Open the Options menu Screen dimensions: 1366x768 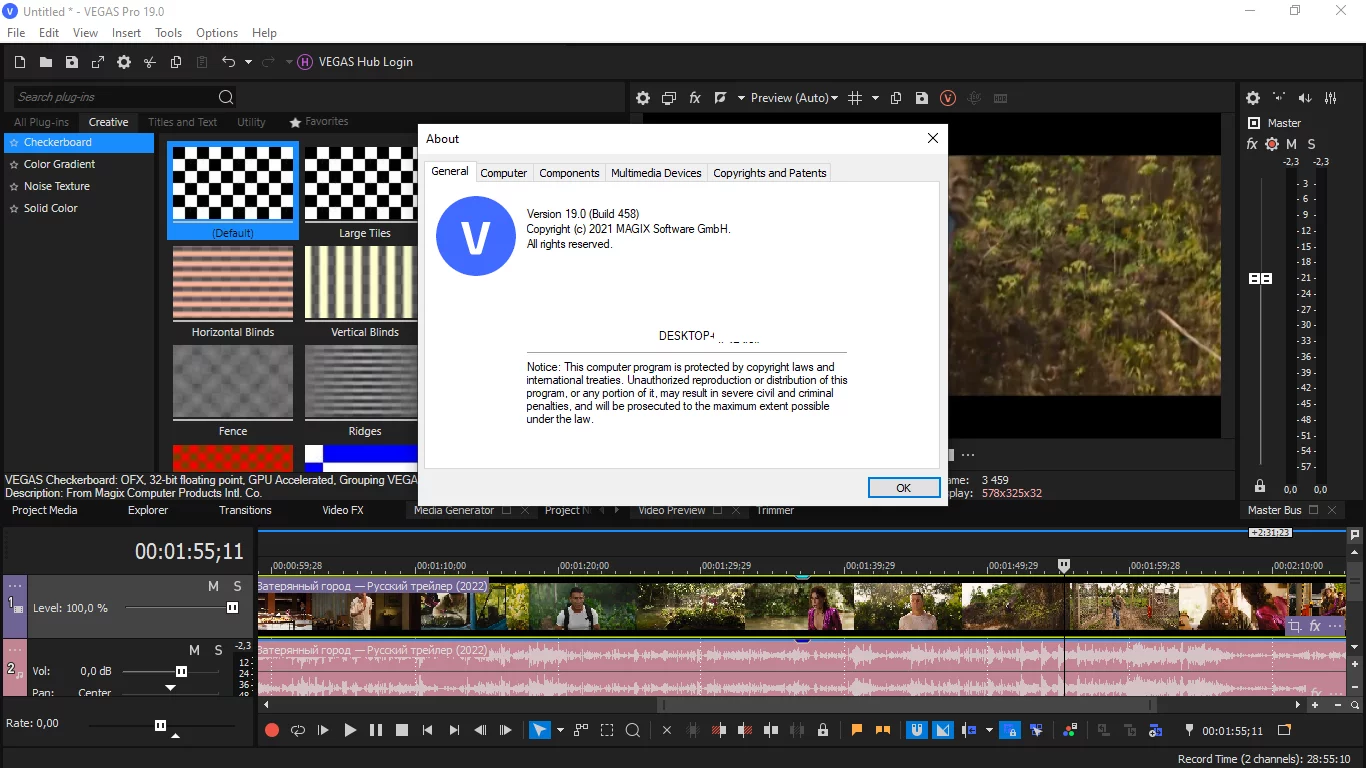click(x=217, y=33)
